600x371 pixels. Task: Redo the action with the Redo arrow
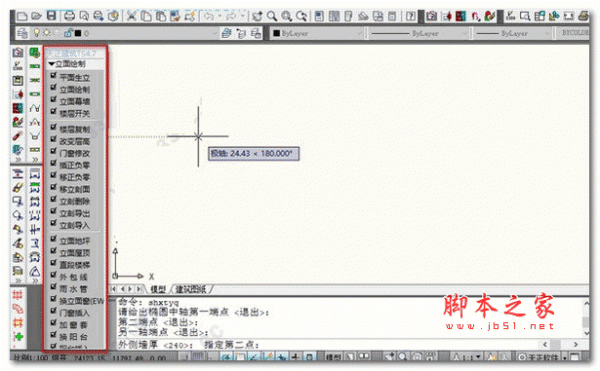(x=232, y=16)
